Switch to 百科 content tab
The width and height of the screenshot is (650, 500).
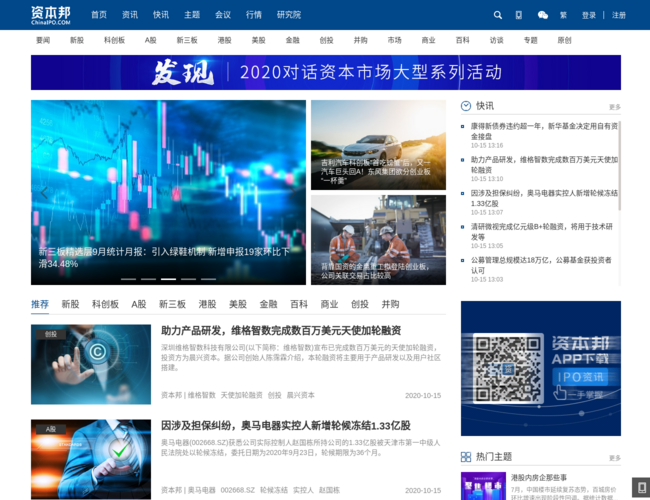pyautogui.click(x=299, y=304)
